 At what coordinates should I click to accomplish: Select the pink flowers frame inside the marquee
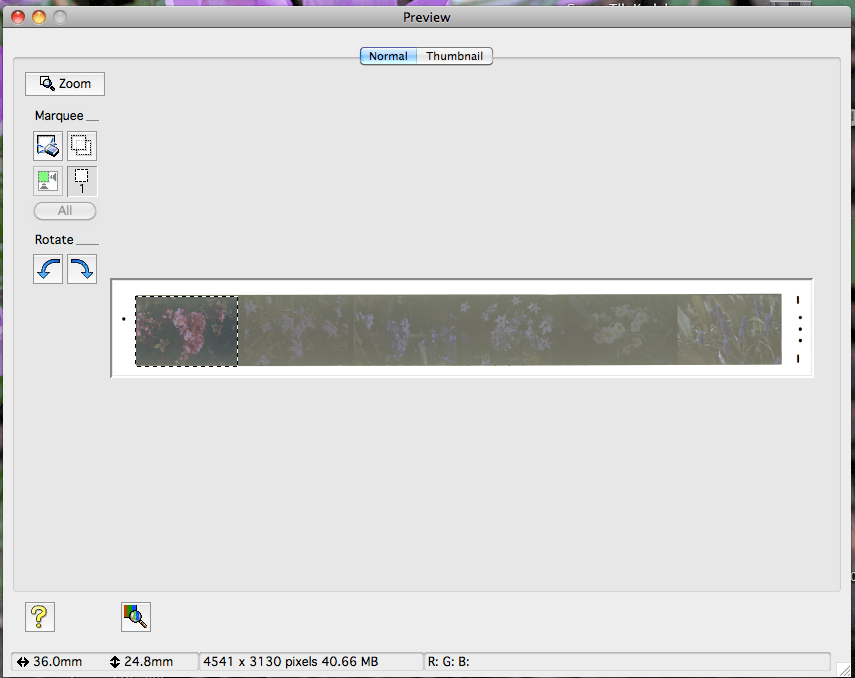186,331
